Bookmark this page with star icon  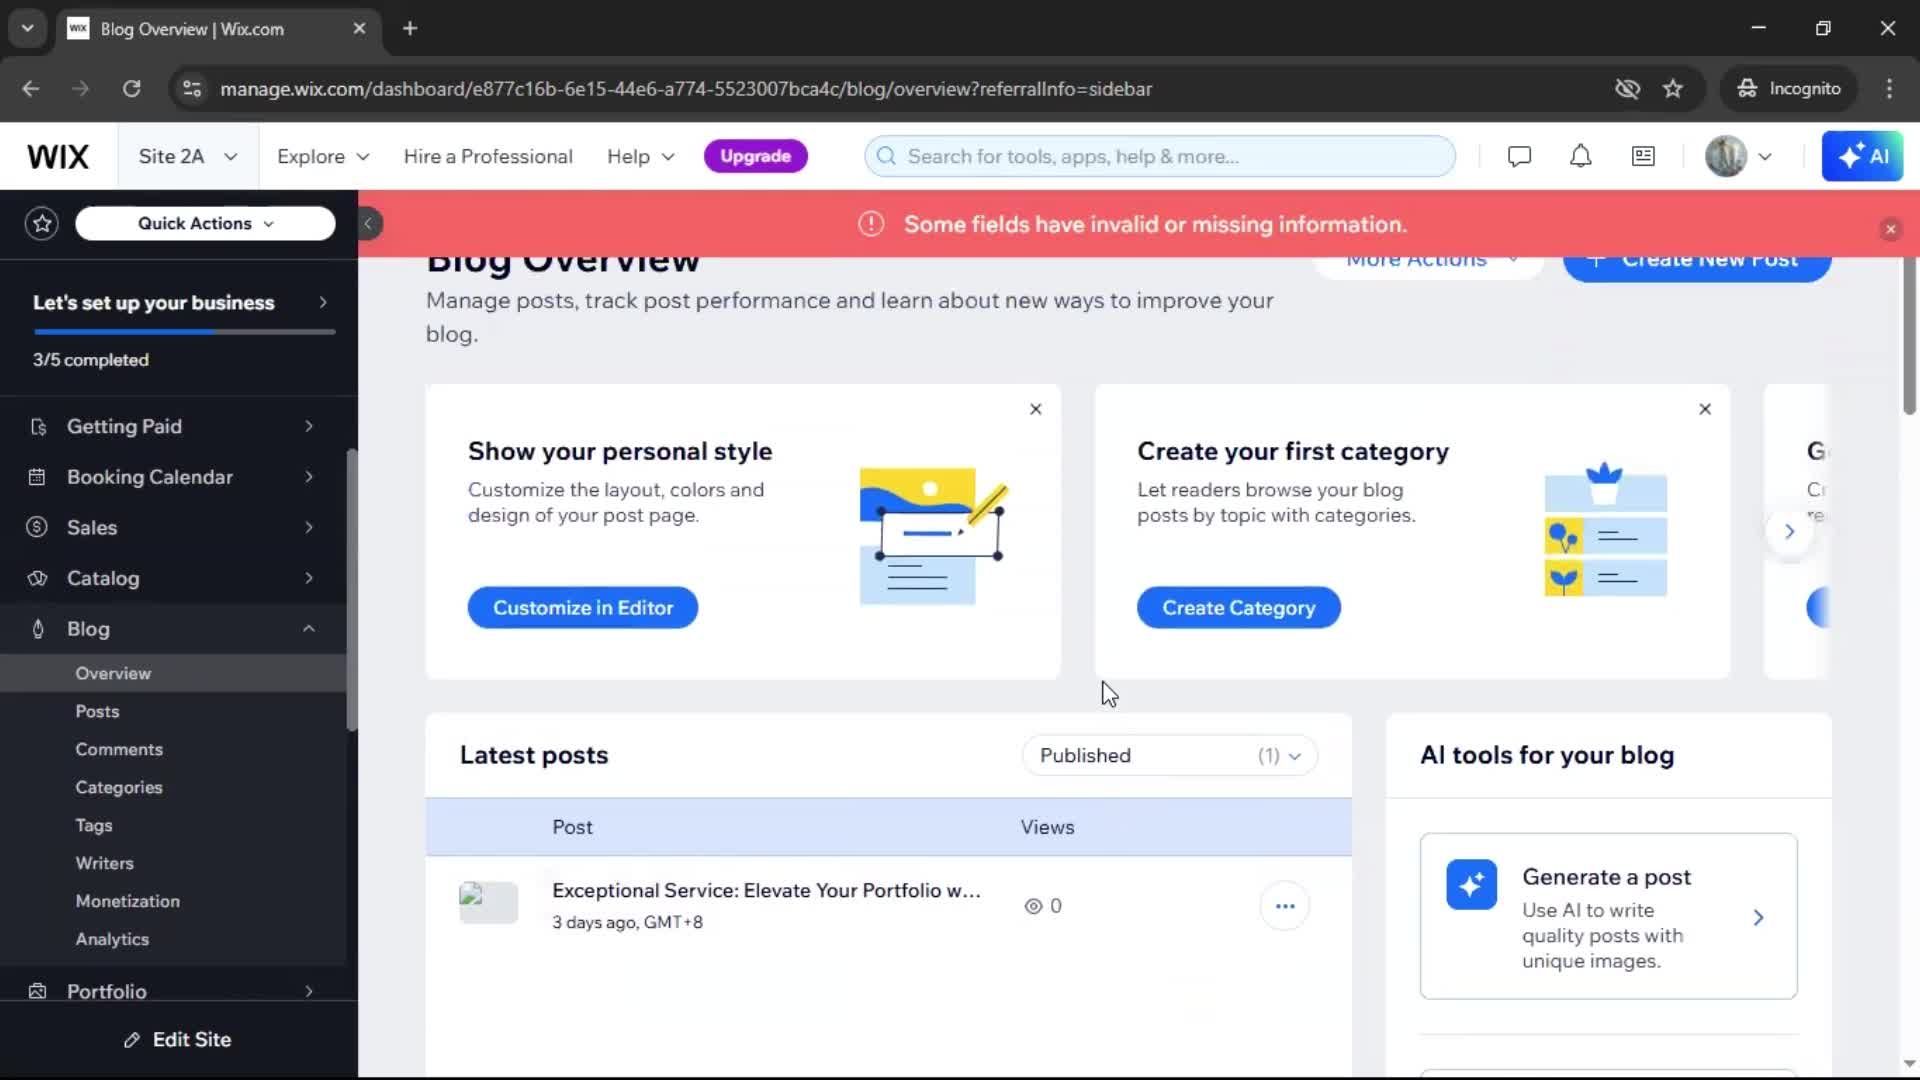tap(1673, 88)
